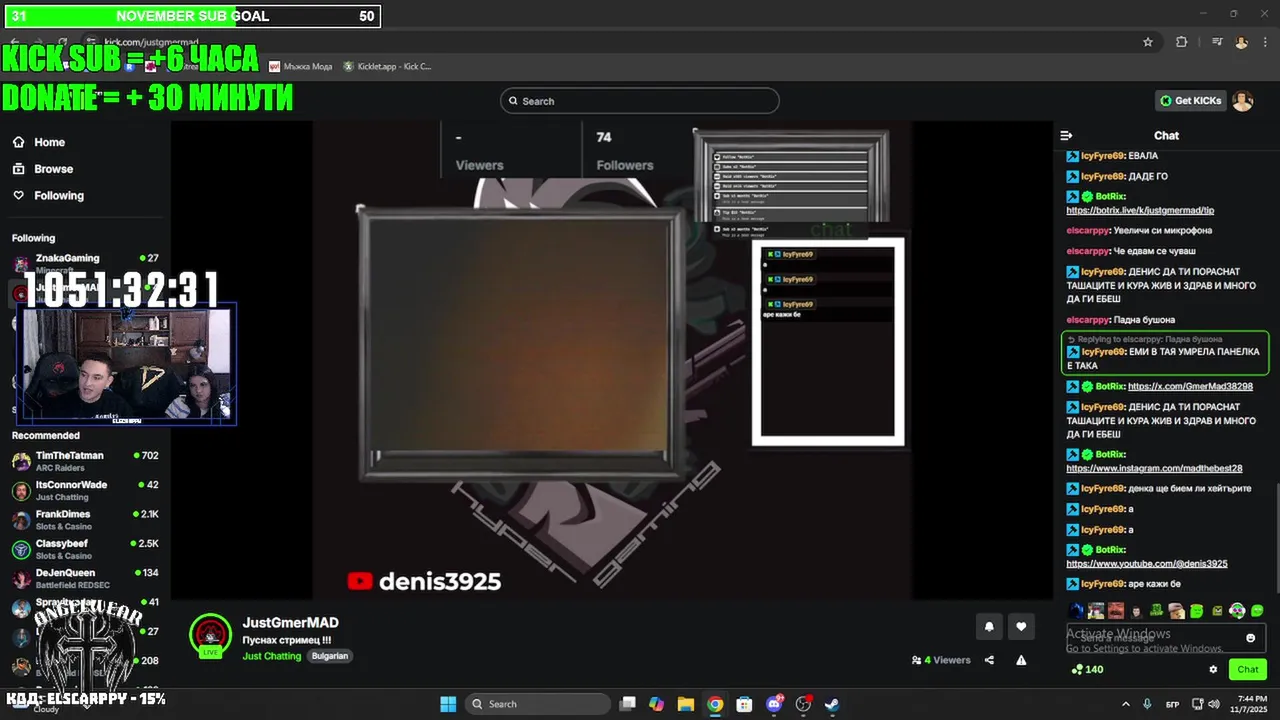Open Task View on the taskbar
The image size is (1280, 720).
point(627,704)
